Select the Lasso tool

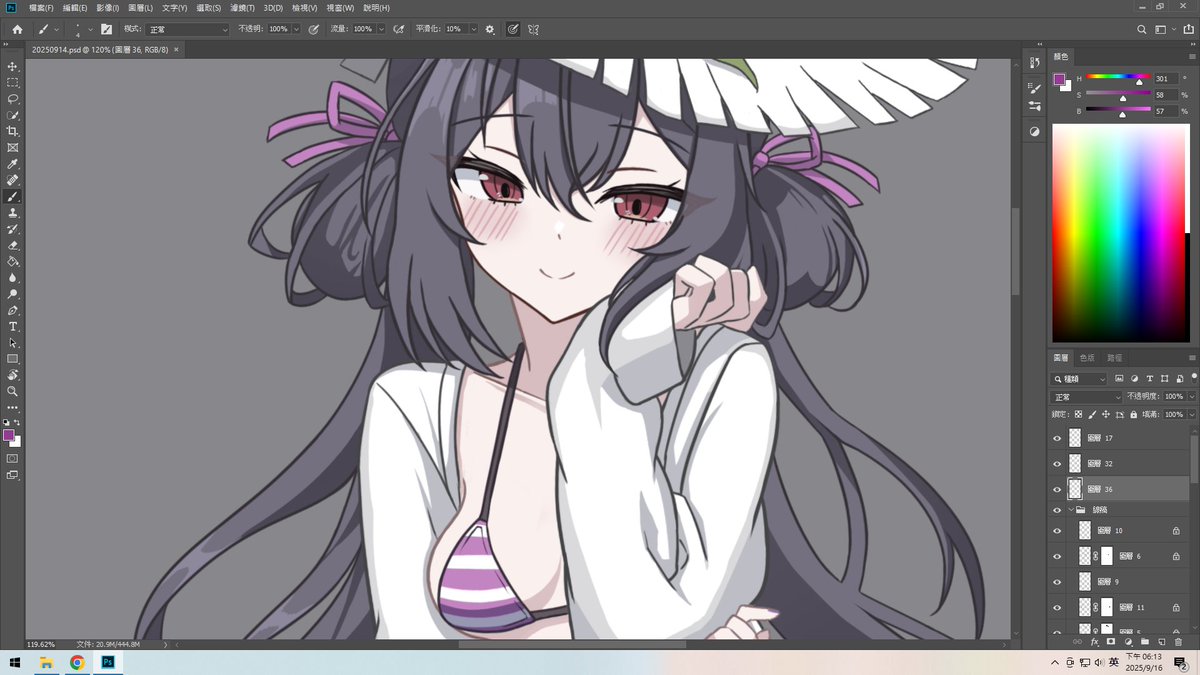(x=13, y=99)
